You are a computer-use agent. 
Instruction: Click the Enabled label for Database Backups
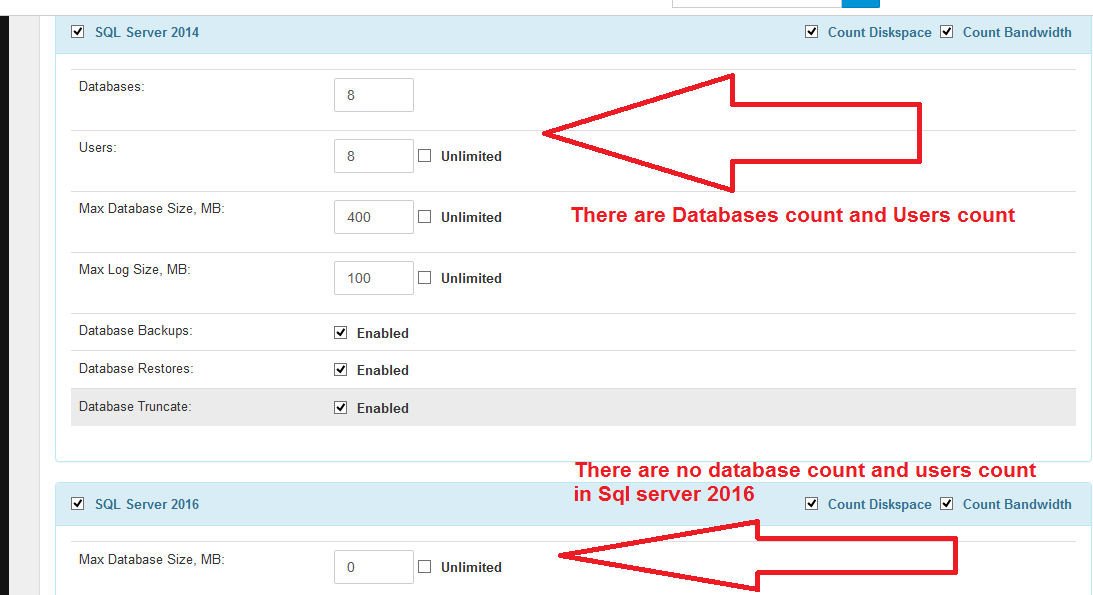tap(383, 333)
